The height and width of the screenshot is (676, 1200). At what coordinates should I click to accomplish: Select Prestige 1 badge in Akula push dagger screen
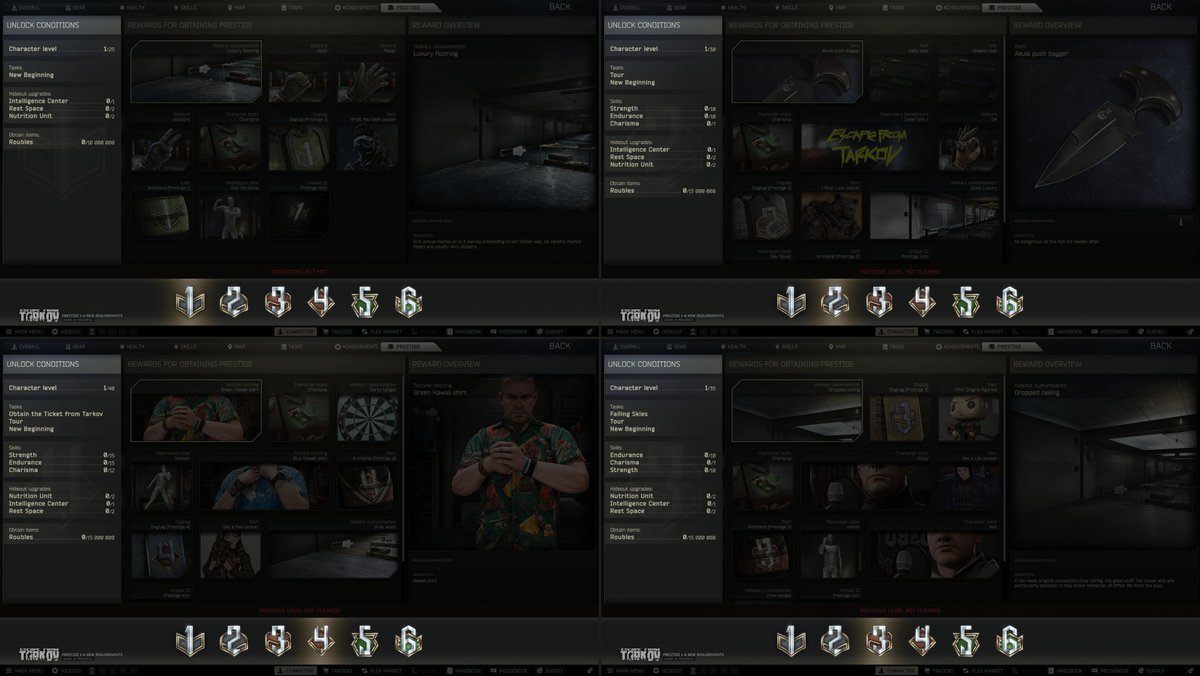tap(792, 300)
